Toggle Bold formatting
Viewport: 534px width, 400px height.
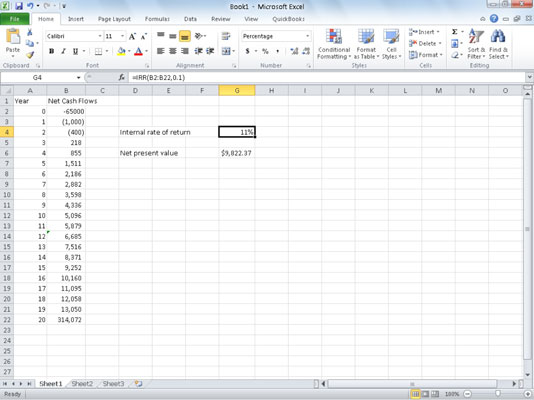click(x=51, y=51)
